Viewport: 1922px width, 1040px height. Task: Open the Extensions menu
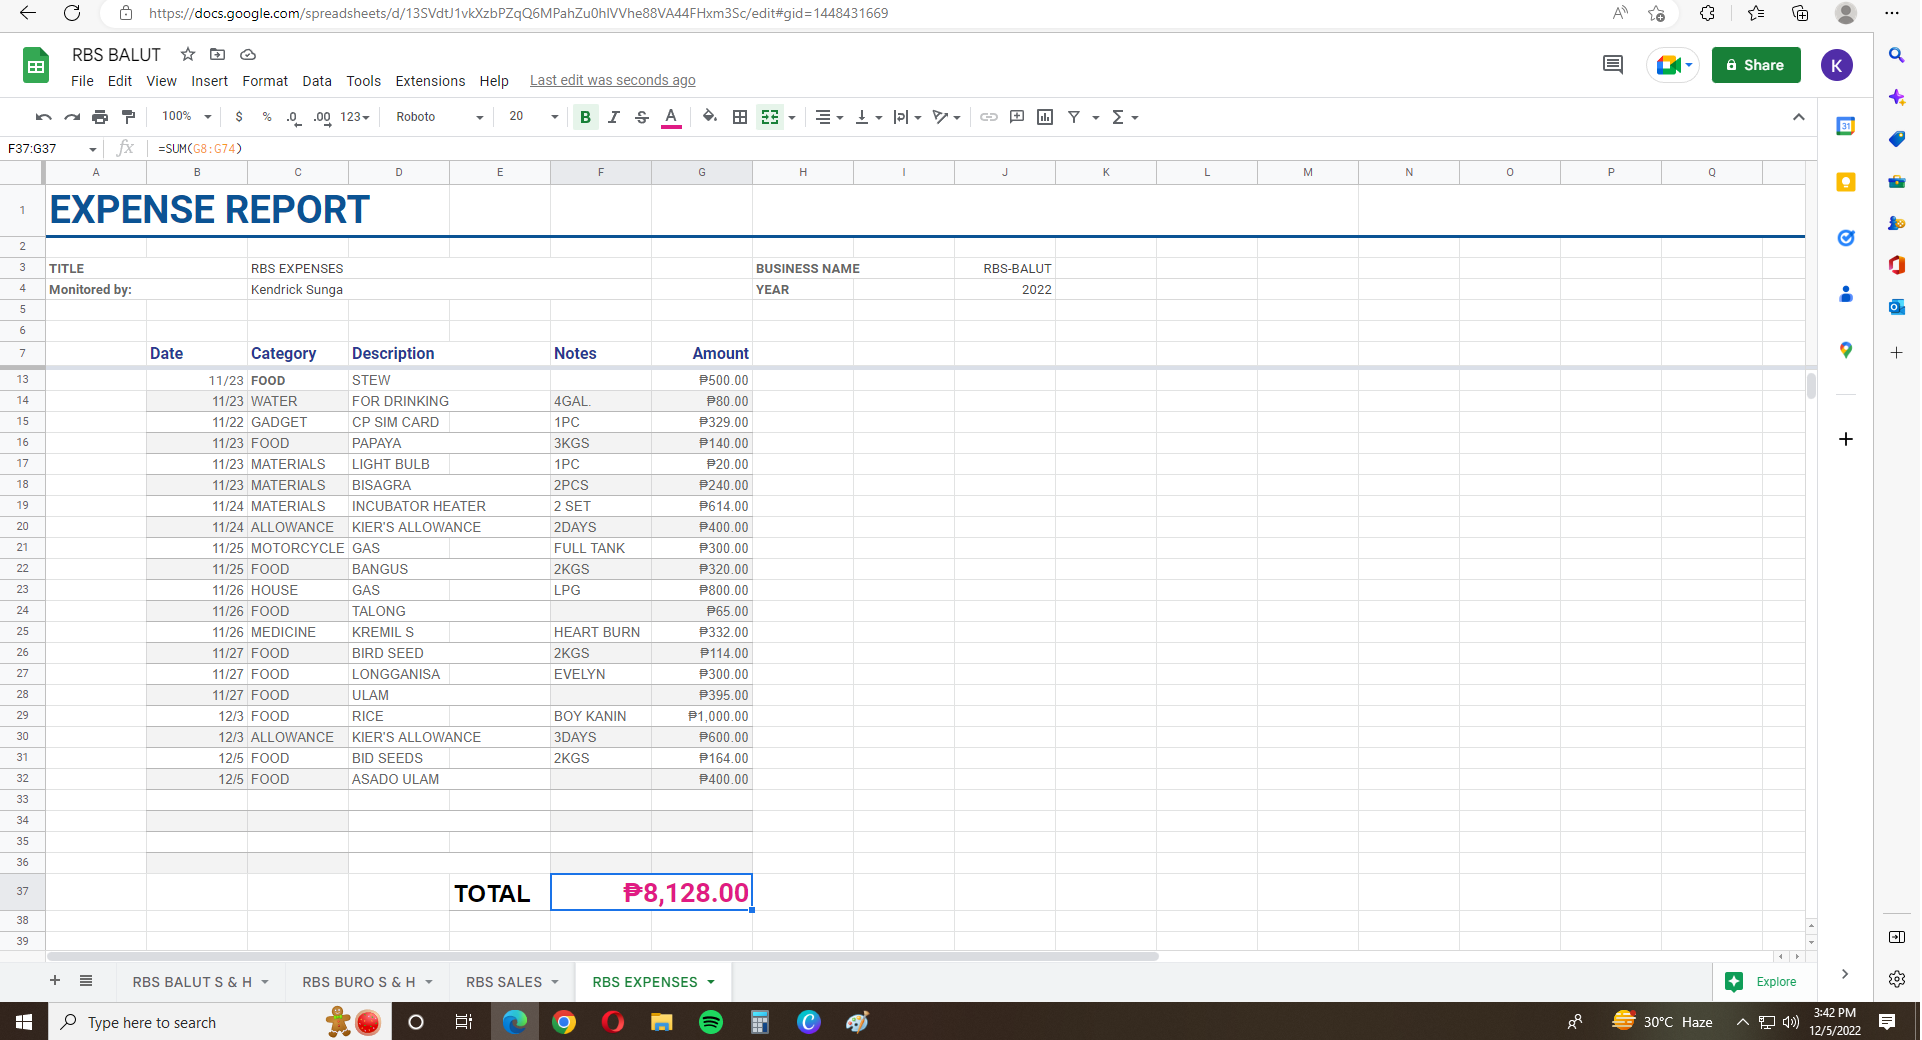pos(430,81)
